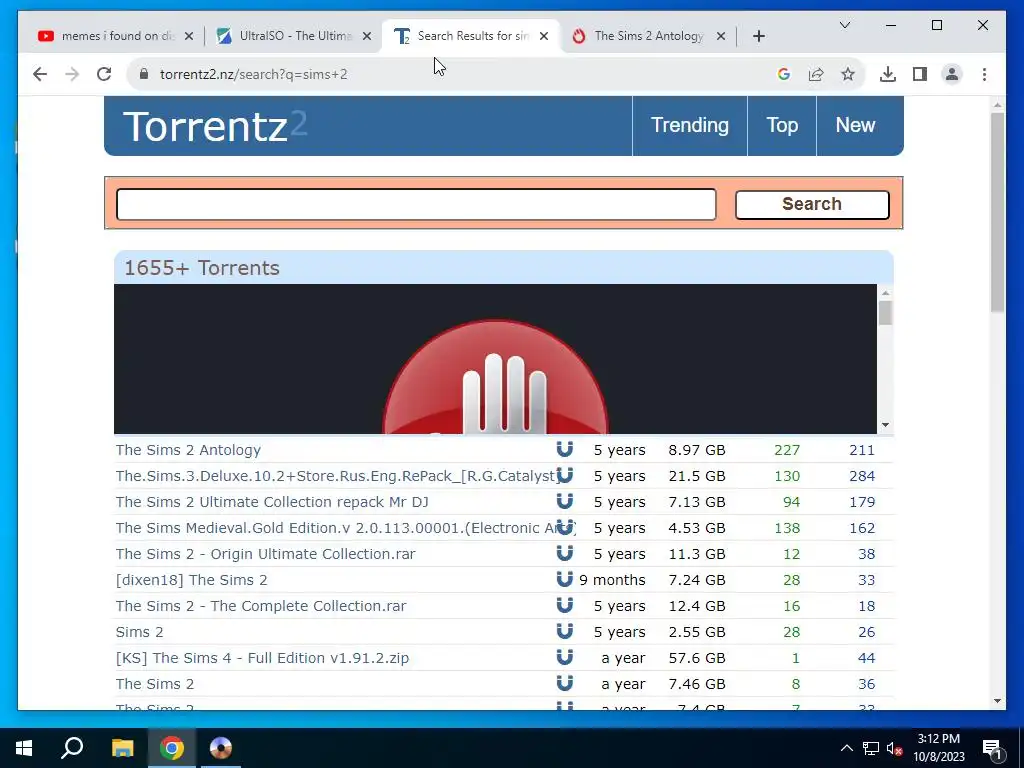Open the muted volume tray icon
Screen dimensions: 1024x768
895,748
